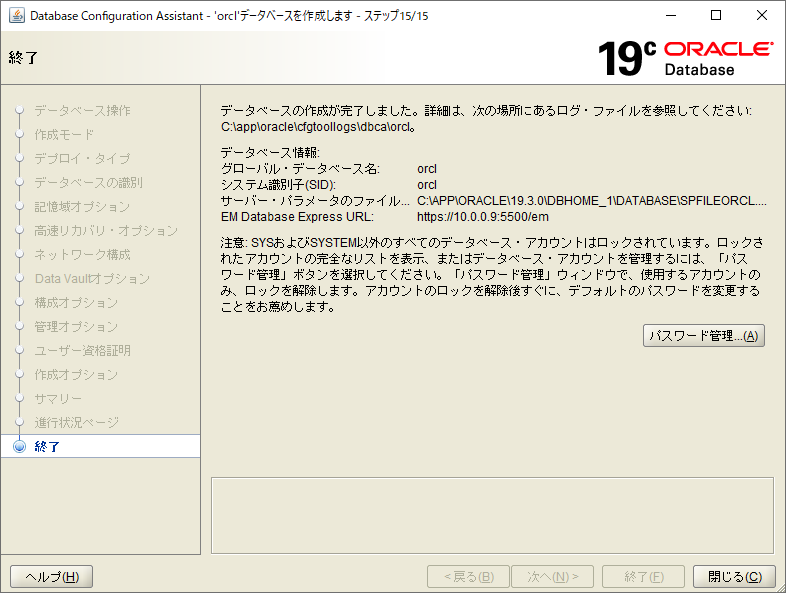Select the 記憶域オプション step
Viewport: 786px width, 593px height.
point(82,207)
